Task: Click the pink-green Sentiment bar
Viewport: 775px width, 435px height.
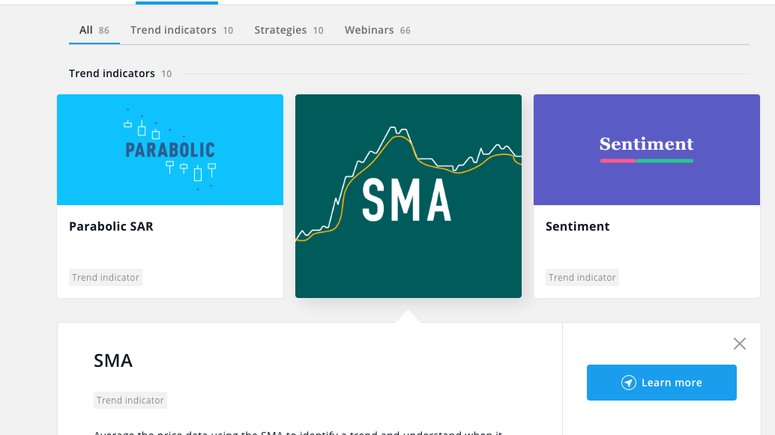Action: tap(646, 160)
